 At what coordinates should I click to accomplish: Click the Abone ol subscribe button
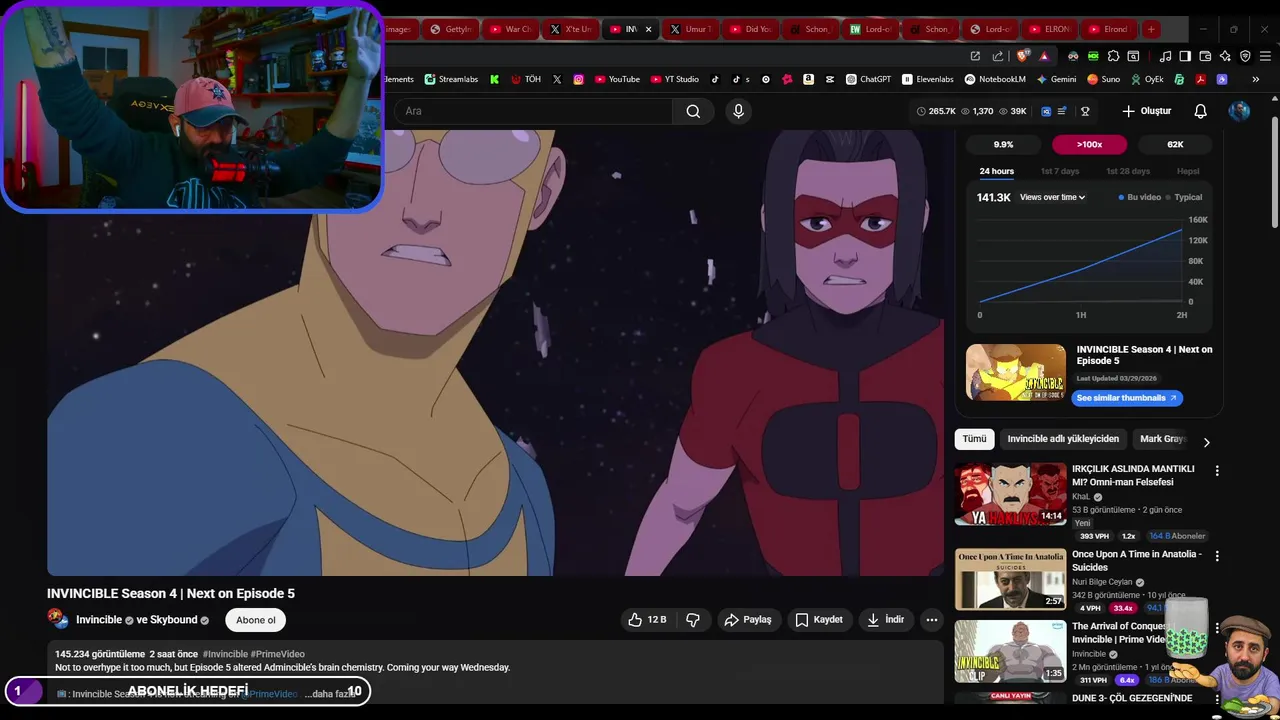click(x=255, y=620)
